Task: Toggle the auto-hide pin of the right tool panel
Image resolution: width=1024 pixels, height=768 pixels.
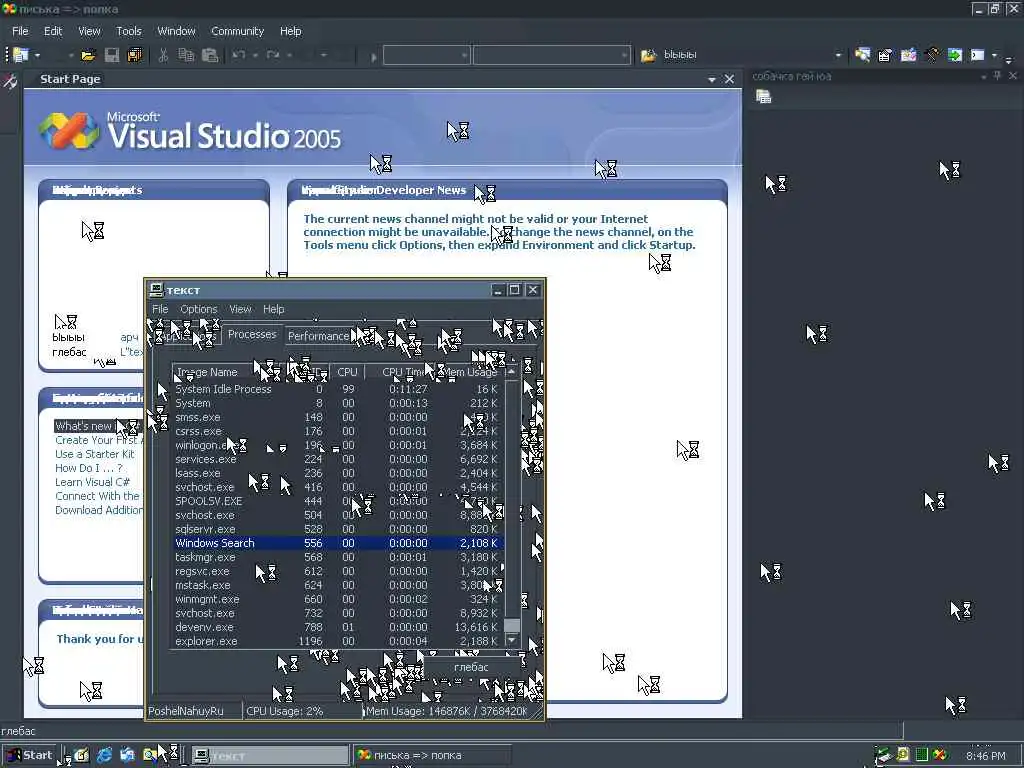Action: [x=998, y=76]
